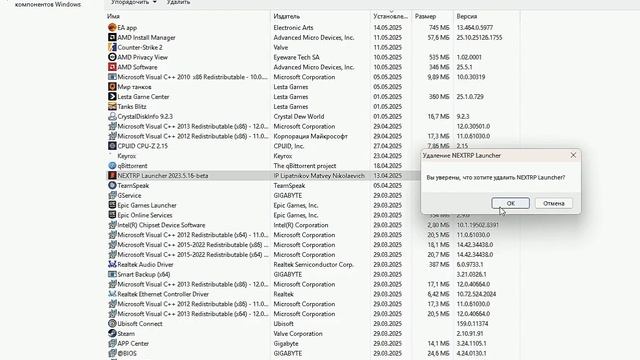The image size is (640, 360).
Task: Select the AMD Software icon
Action: (x=112, y=67)
